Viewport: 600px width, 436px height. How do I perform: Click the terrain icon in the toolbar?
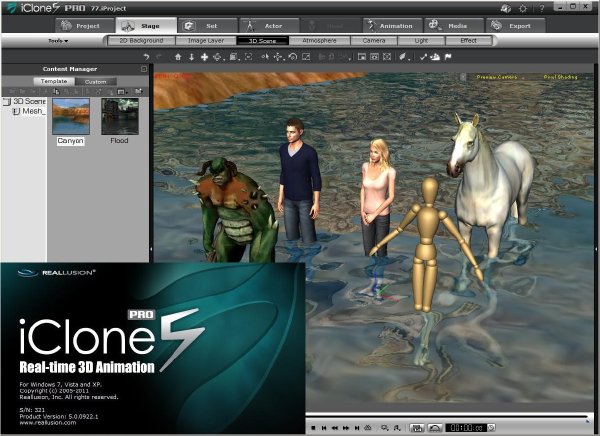click(435, 57)
